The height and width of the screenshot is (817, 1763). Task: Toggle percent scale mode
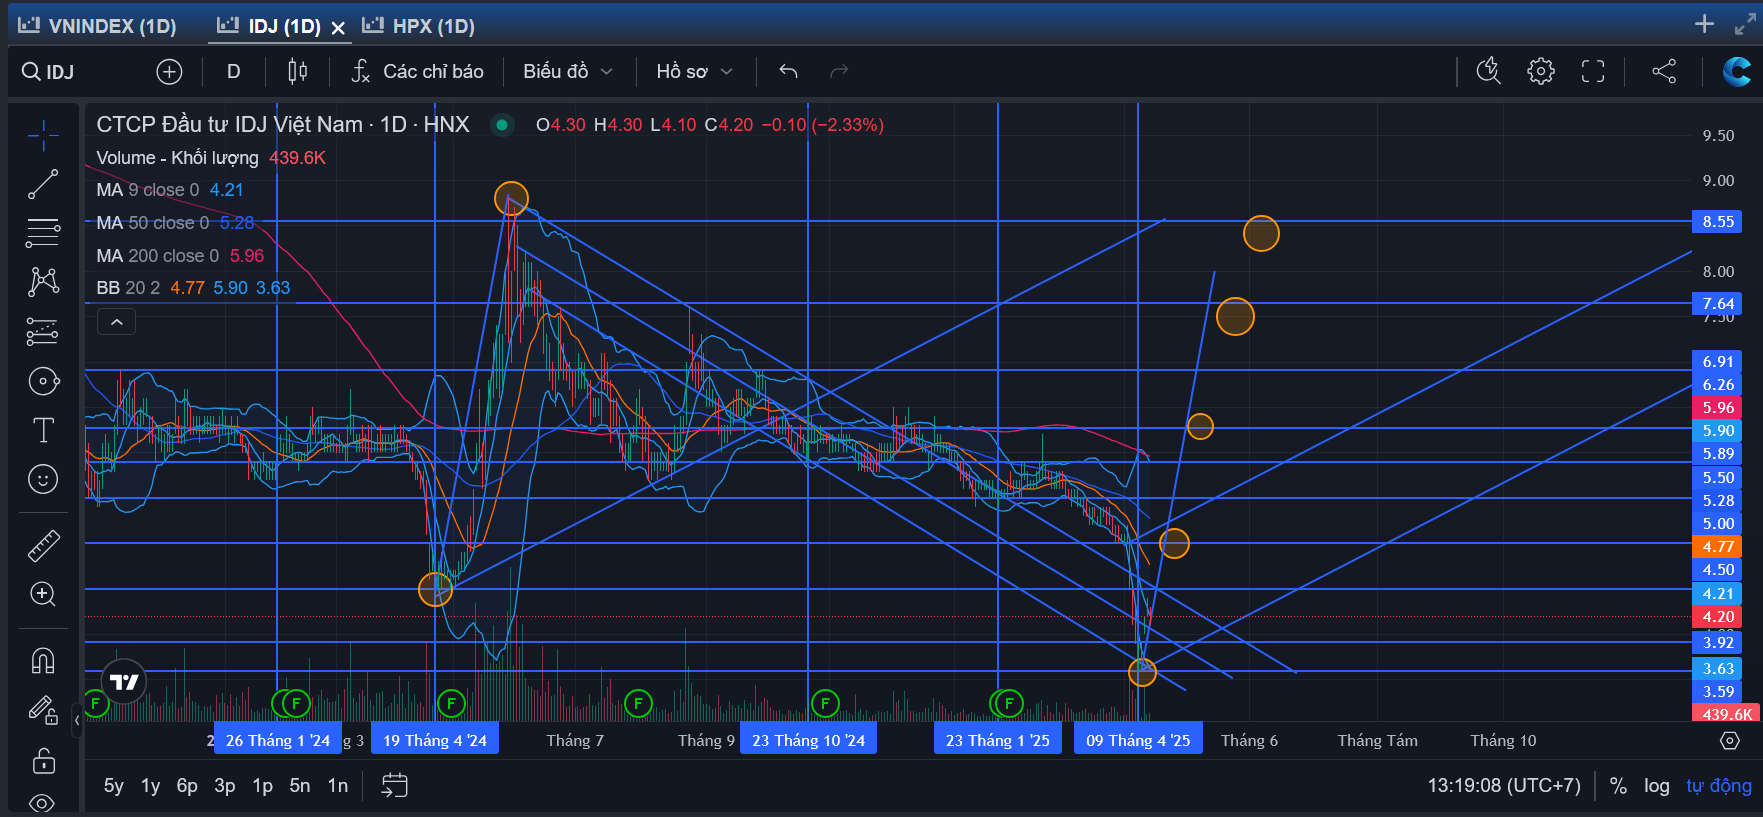point(1618,786)
